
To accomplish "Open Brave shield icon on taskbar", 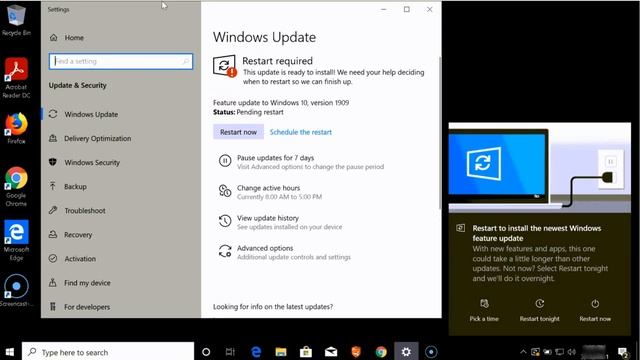I will coord(356,352).
